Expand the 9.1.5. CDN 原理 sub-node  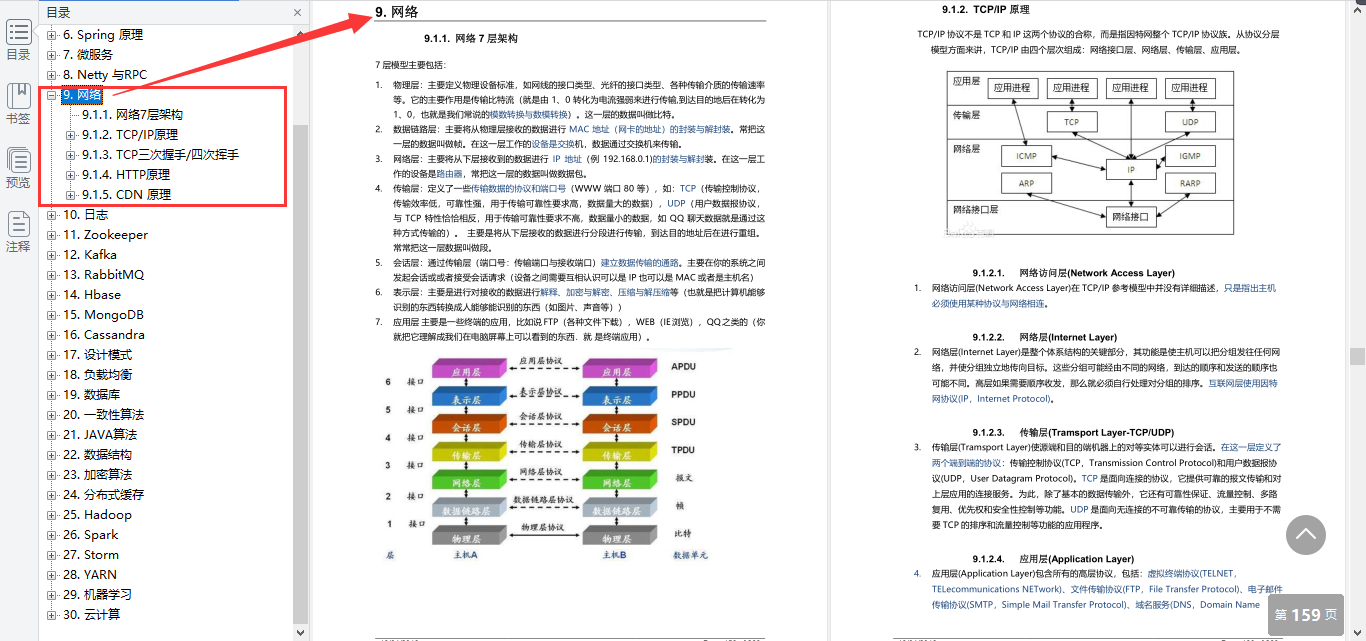click(71, 195)
